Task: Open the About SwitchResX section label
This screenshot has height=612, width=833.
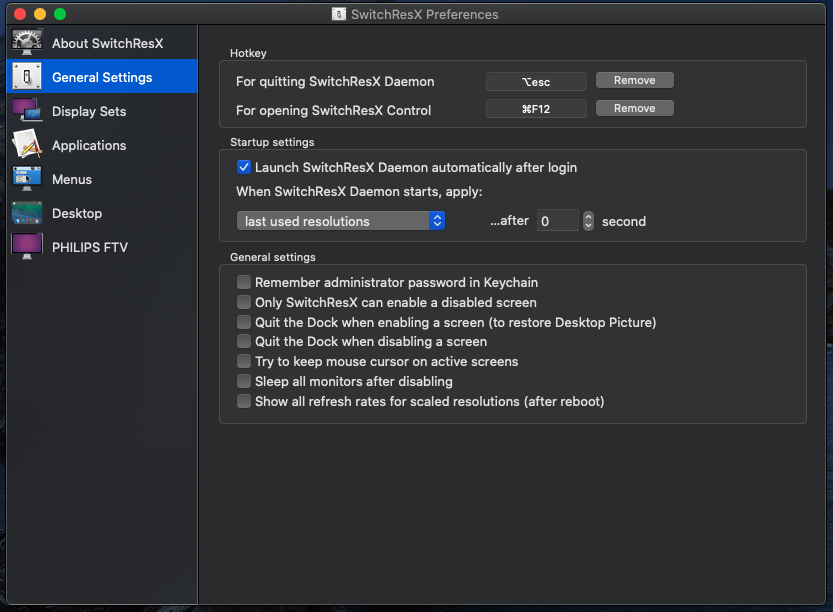Action: point(107,44)
